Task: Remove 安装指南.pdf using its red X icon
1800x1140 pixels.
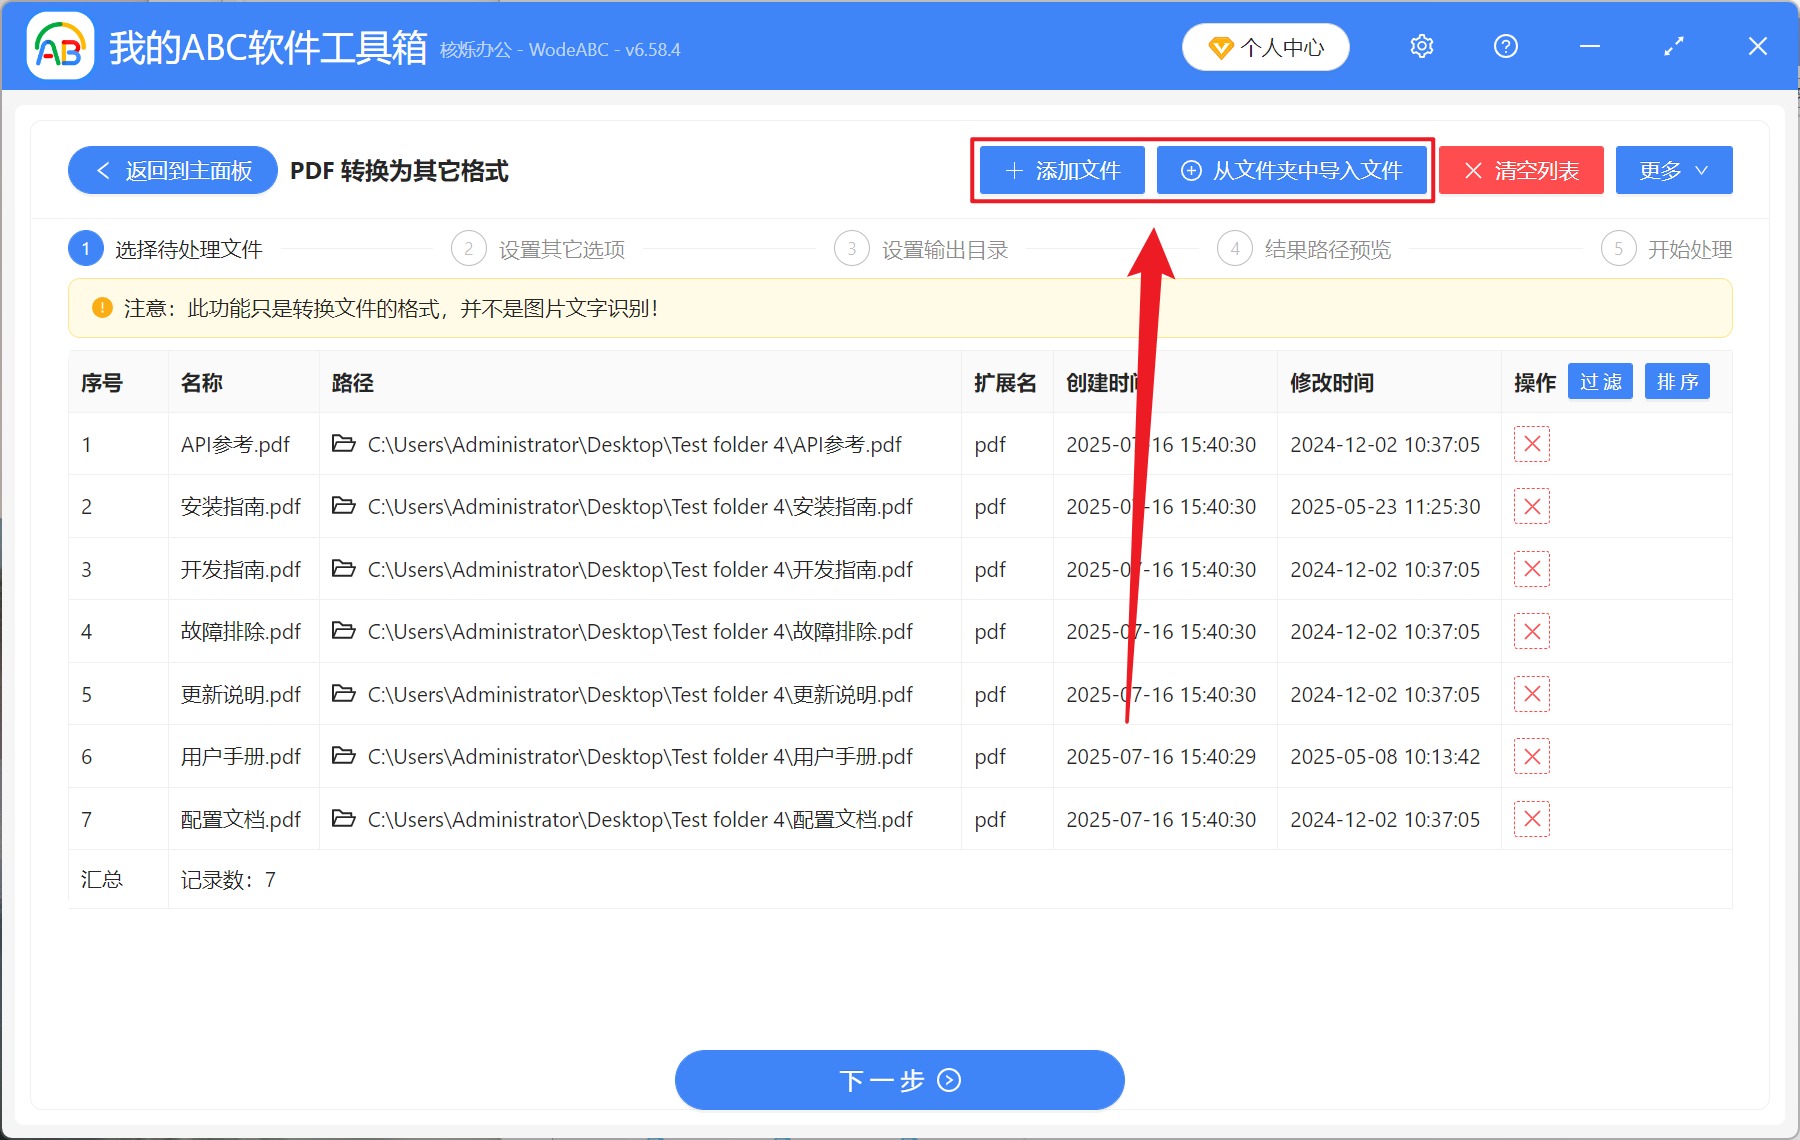Action: (1531, 506)
